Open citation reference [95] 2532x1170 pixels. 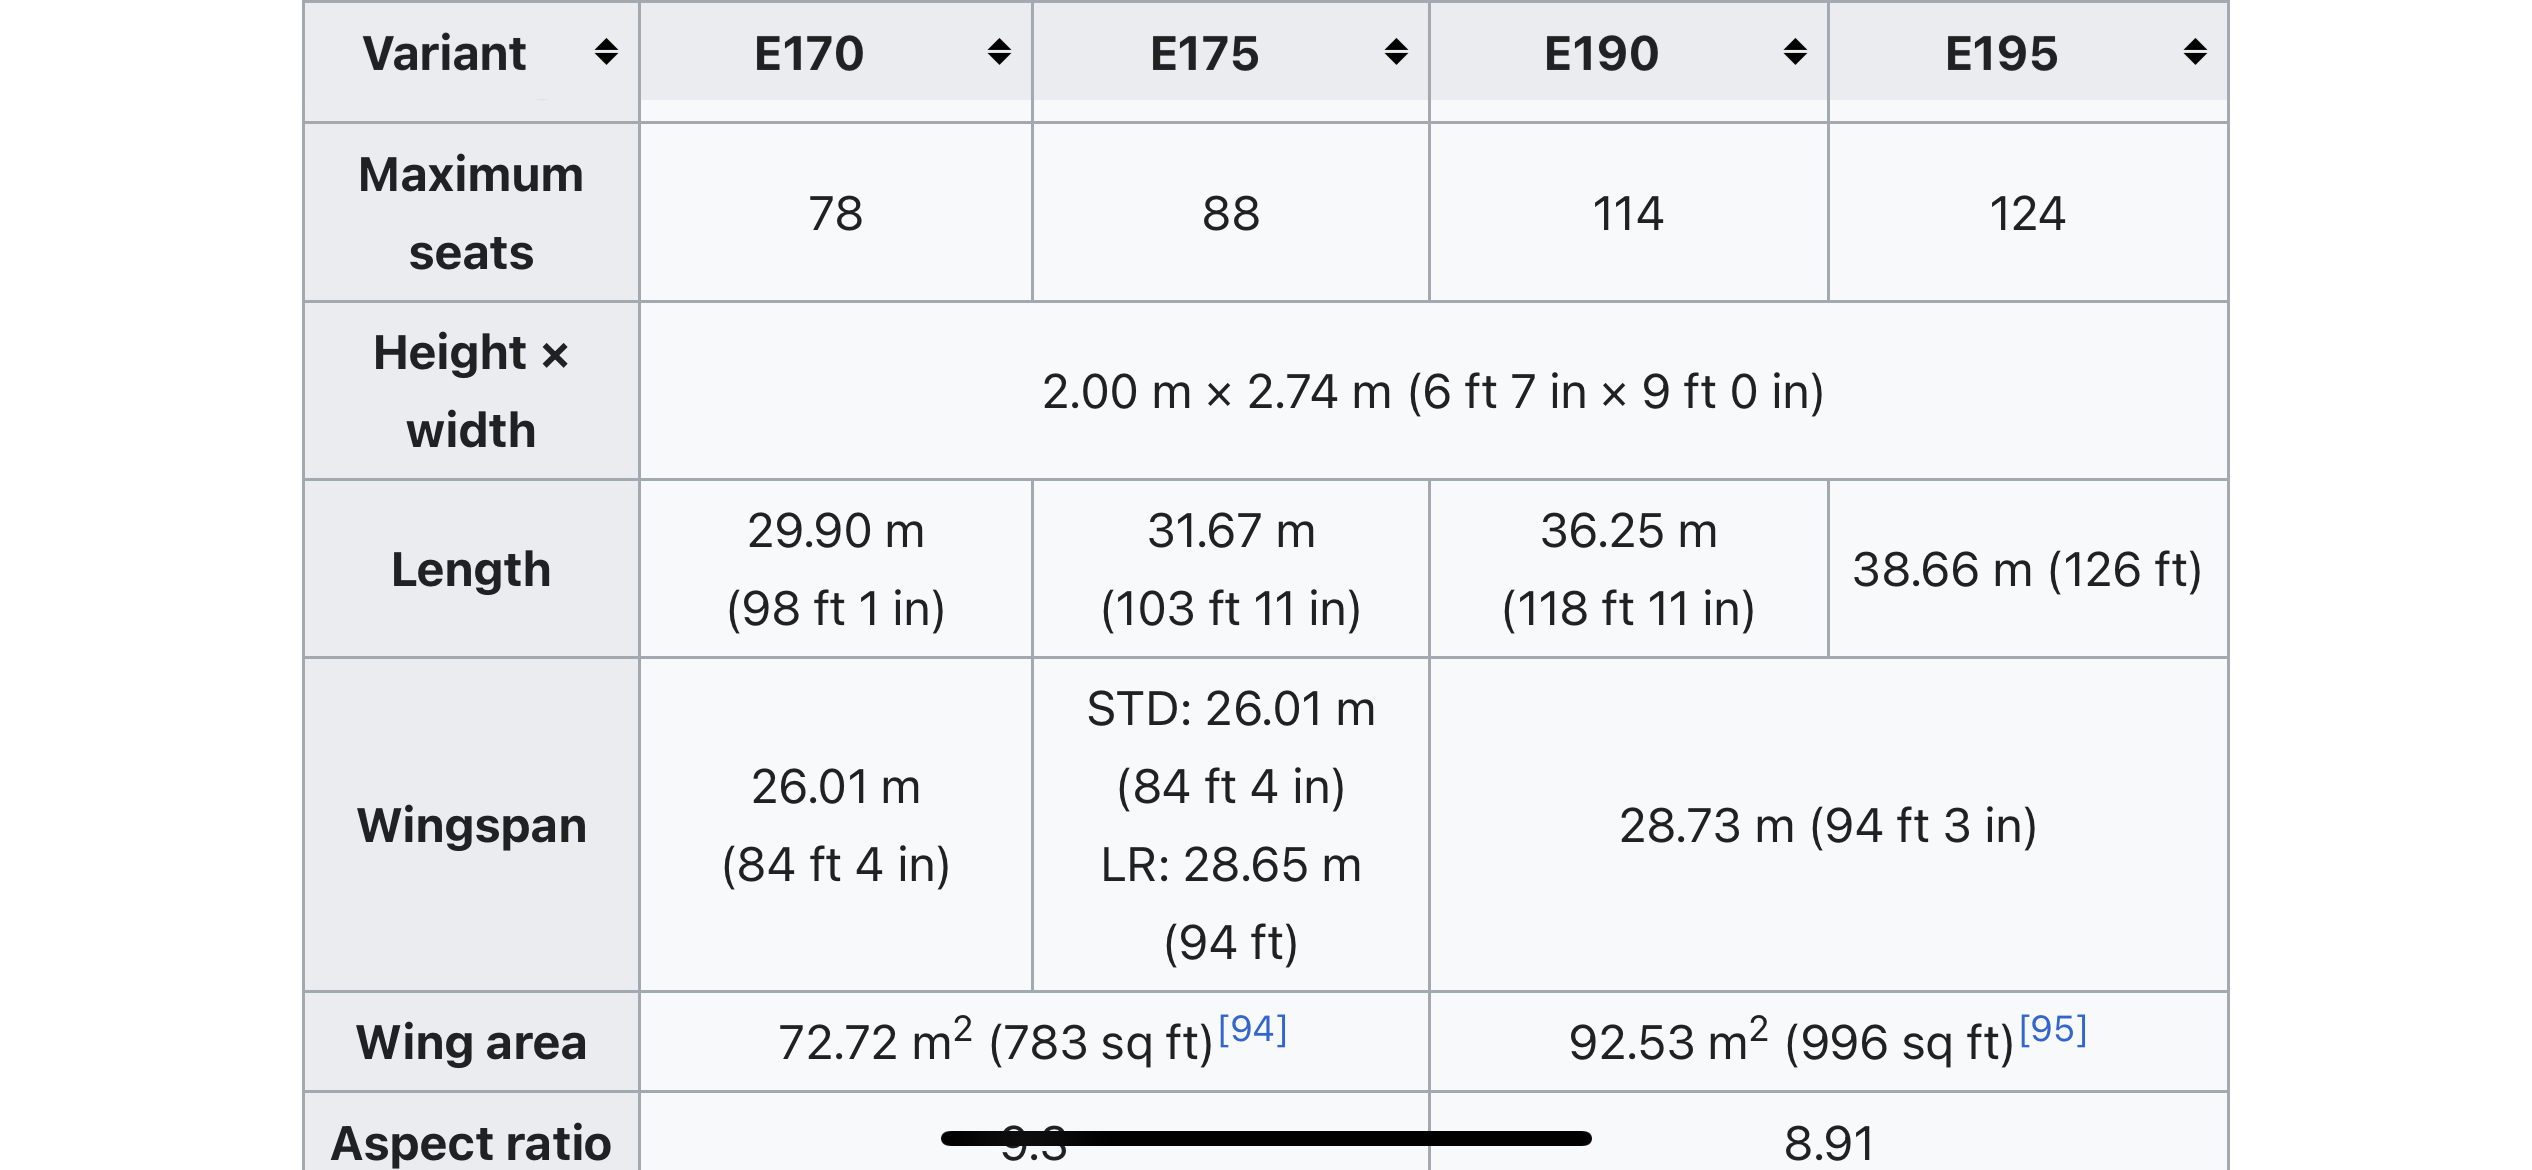pyautogui.click(x=2053, y=1029)
